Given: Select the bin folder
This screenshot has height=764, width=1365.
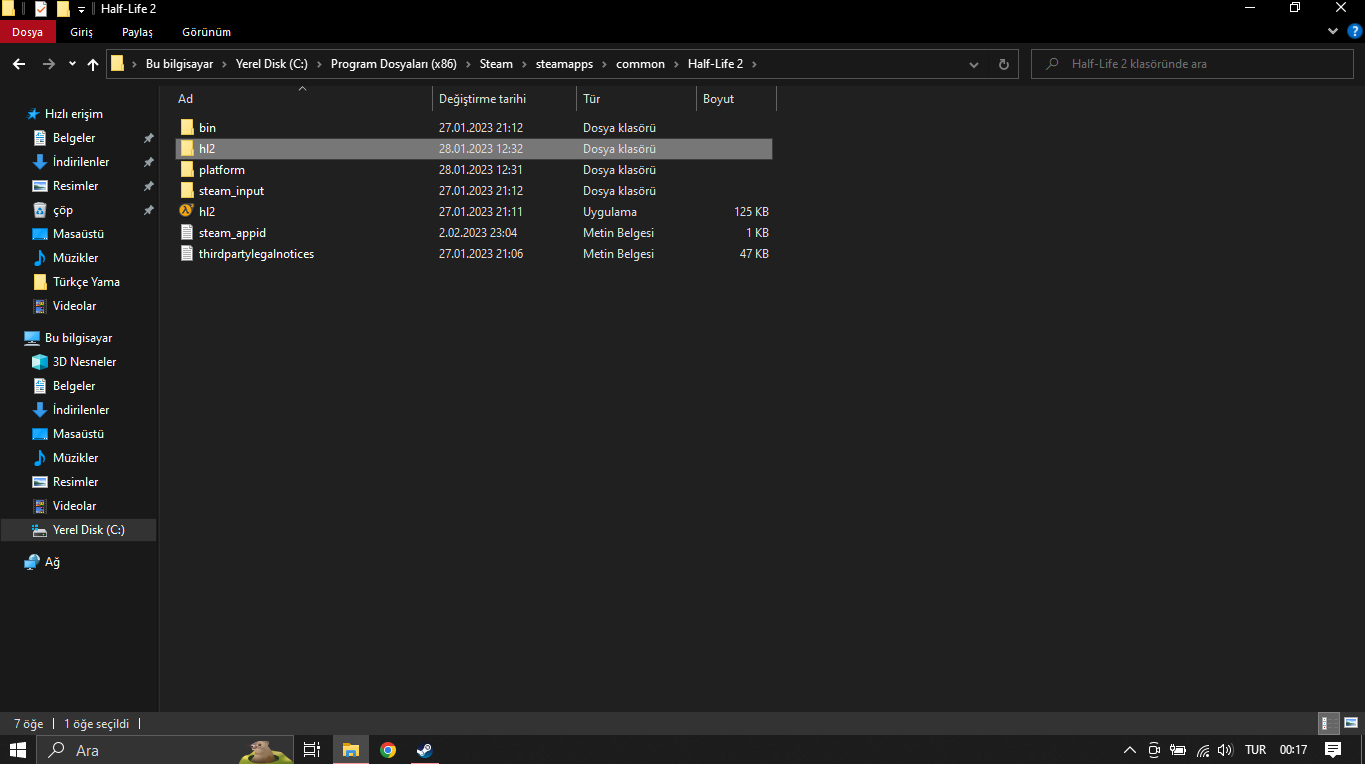Looking at the screenshot, I should coord(473,128).
